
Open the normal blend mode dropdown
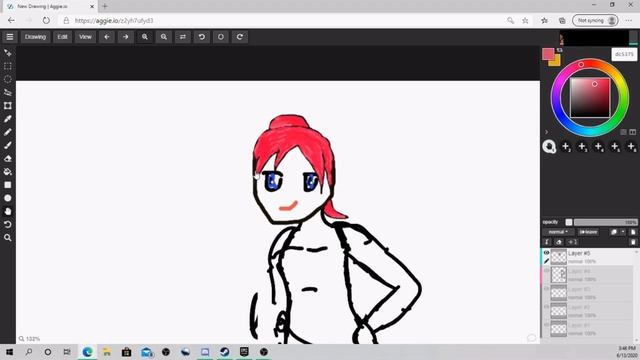pyautogui.click(x=558, y=232)
